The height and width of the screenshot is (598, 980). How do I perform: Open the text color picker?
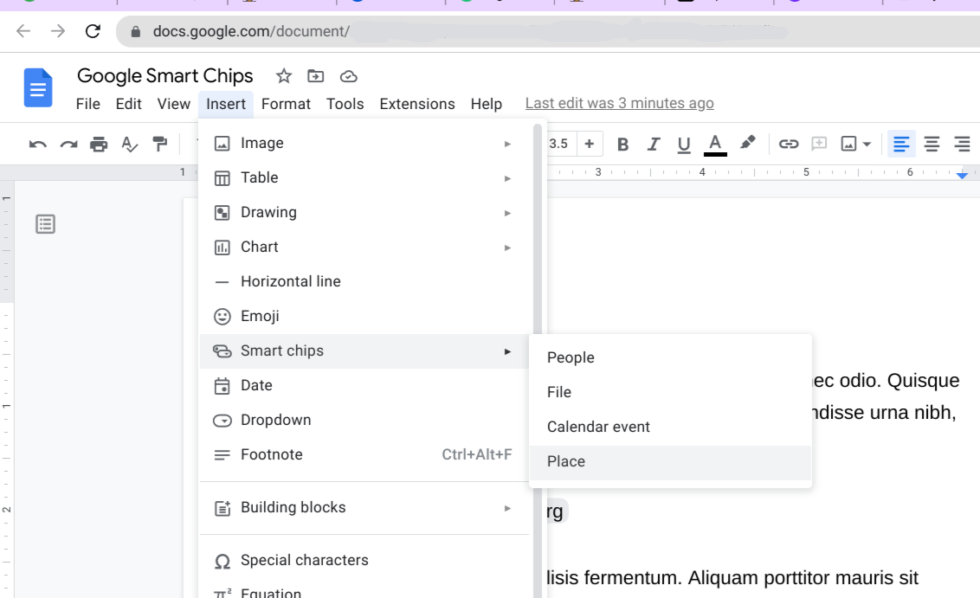coord(715,144)
